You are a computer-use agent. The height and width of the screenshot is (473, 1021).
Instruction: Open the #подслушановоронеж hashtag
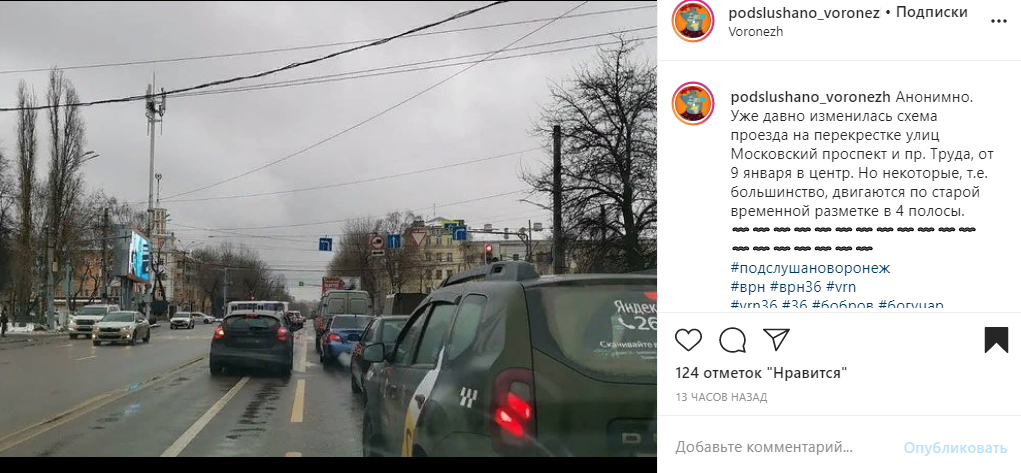(810, 268)
